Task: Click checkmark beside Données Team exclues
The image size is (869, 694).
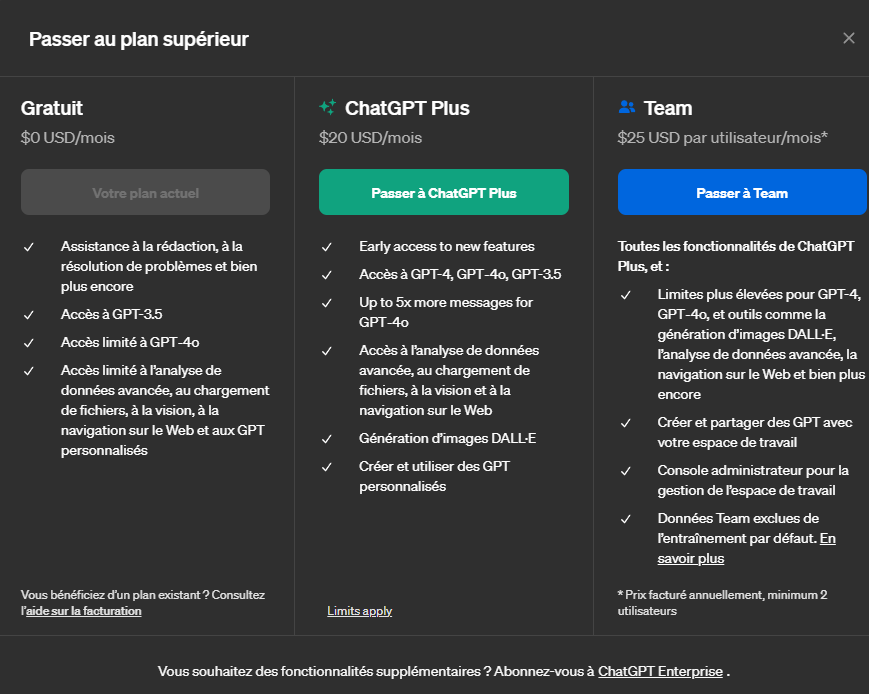Action: pyautogui.click(x=626, y=519)
